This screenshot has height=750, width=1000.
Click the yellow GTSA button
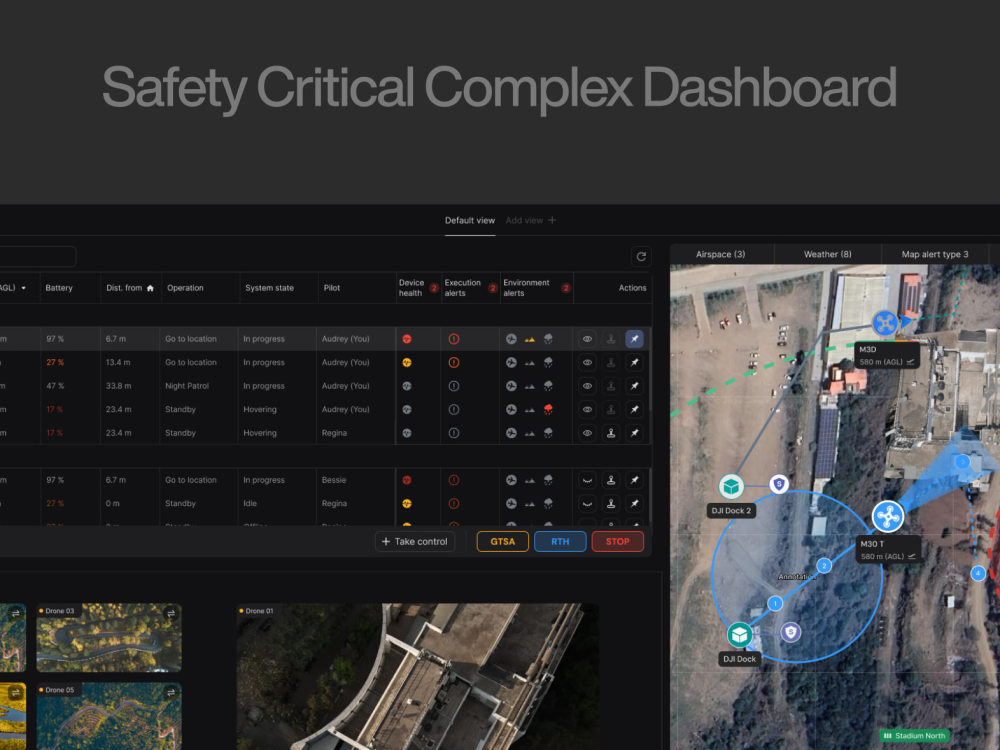pyautogui.click(x=503, y=541)
